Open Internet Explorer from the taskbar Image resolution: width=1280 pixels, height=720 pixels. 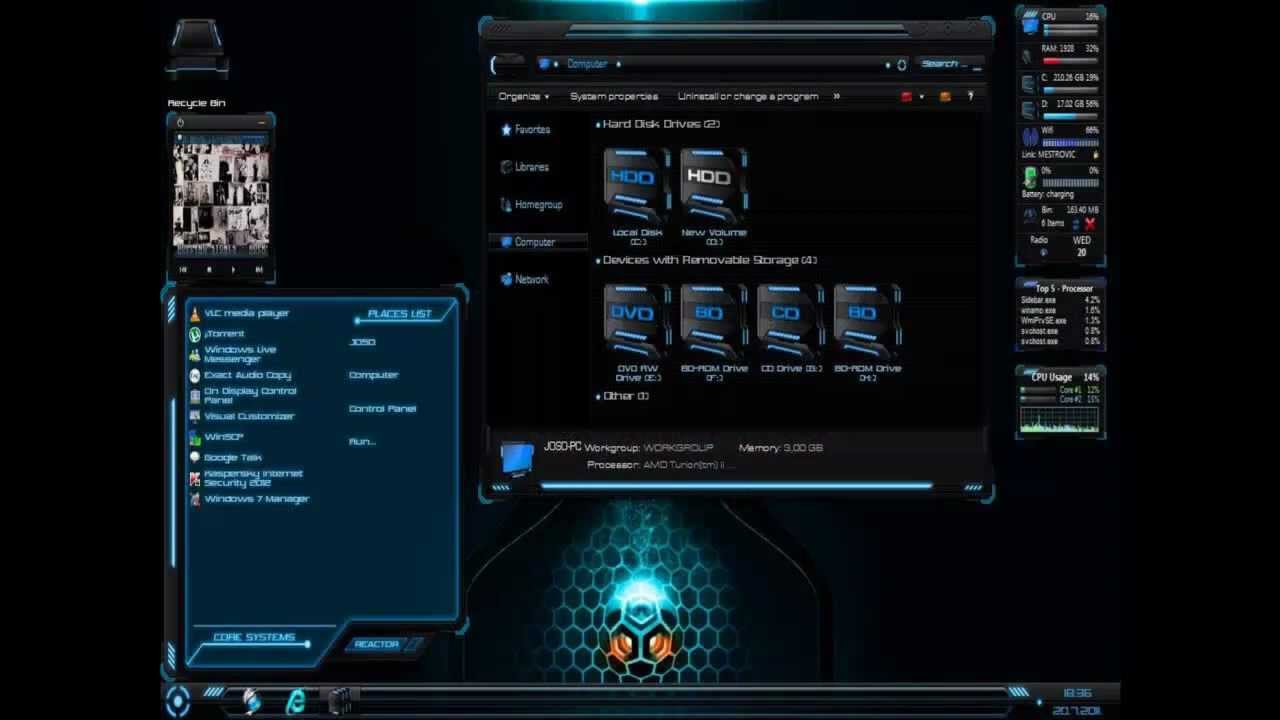296,700
